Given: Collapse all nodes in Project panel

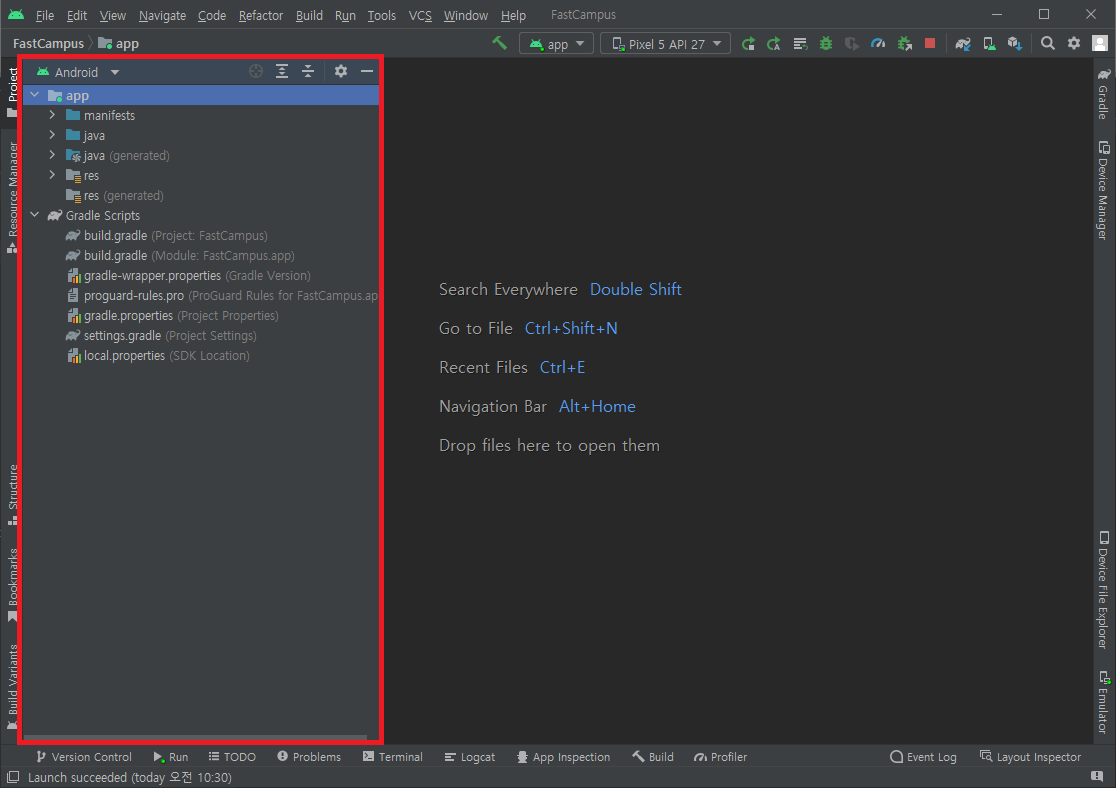Looking at the screenshot, I should (308, 71).
